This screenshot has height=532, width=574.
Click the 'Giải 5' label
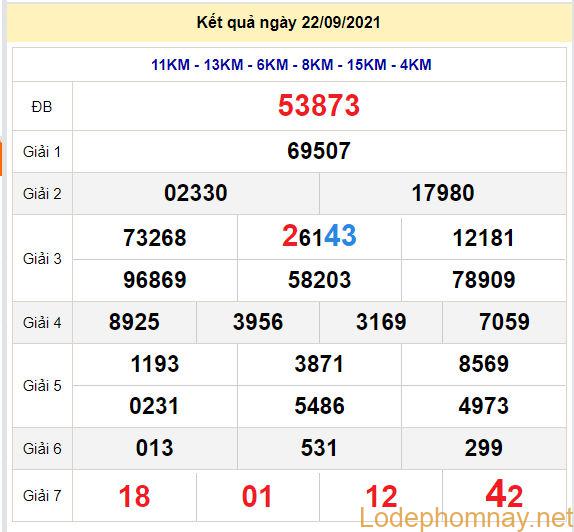coord(42,385)
